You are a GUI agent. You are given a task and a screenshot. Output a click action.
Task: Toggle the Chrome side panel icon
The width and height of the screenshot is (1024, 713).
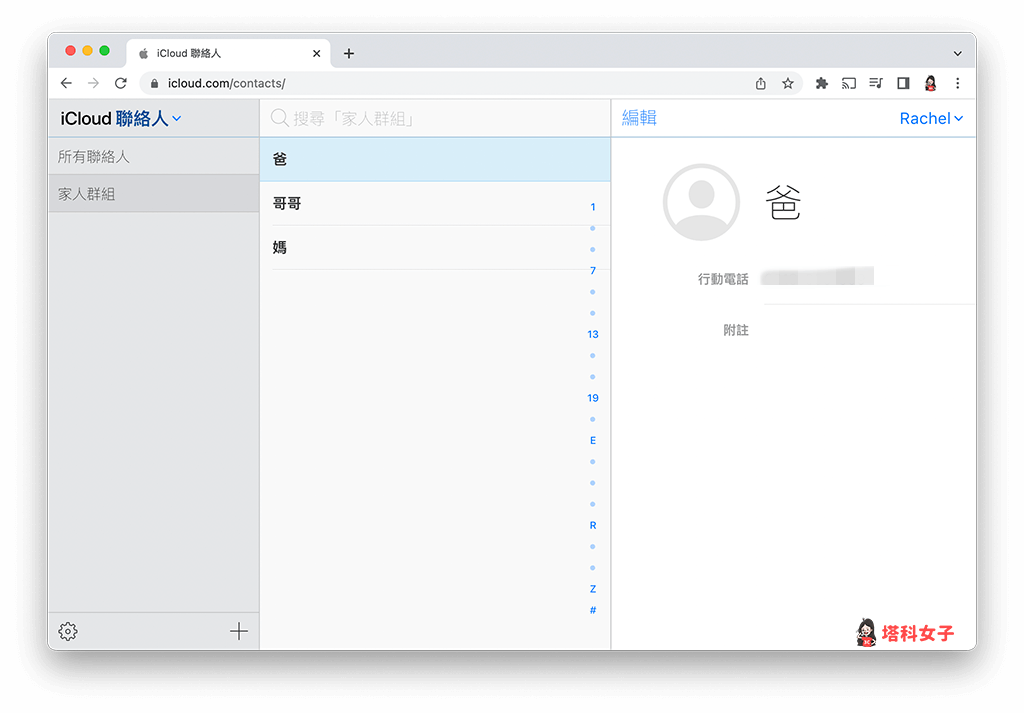903,83
